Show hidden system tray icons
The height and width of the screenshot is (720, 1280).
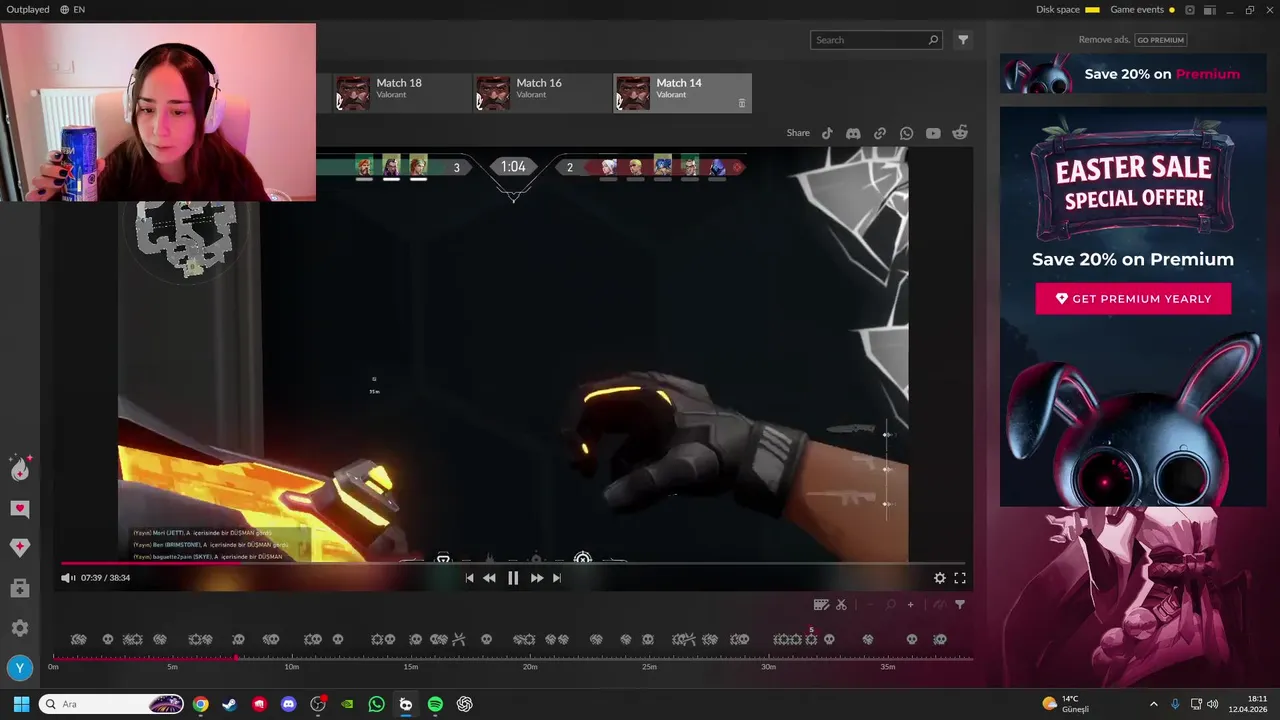[x=1153, y=704]
